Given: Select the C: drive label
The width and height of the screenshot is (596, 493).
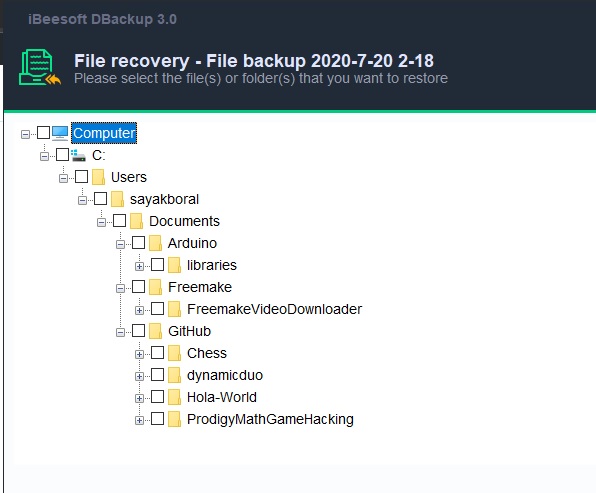Looking at the screenshot, I should tap(99, 155).
